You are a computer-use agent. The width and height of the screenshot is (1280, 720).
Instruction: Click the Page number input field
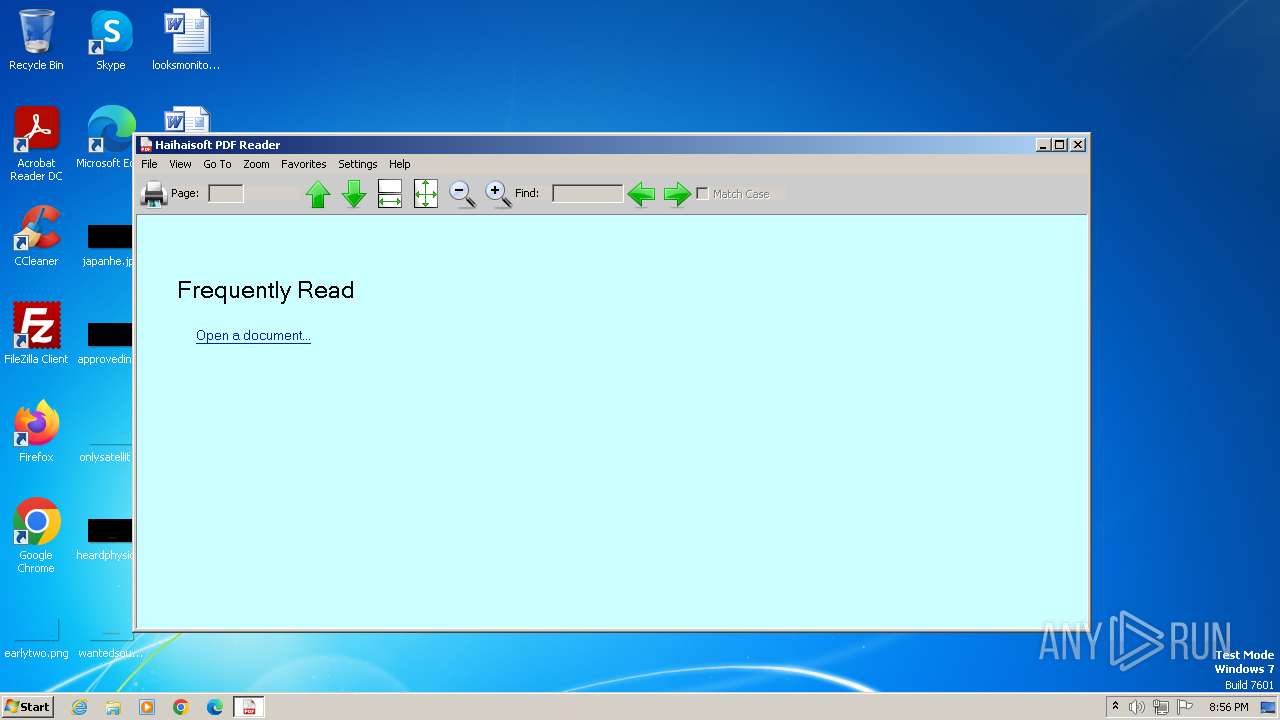226,193
